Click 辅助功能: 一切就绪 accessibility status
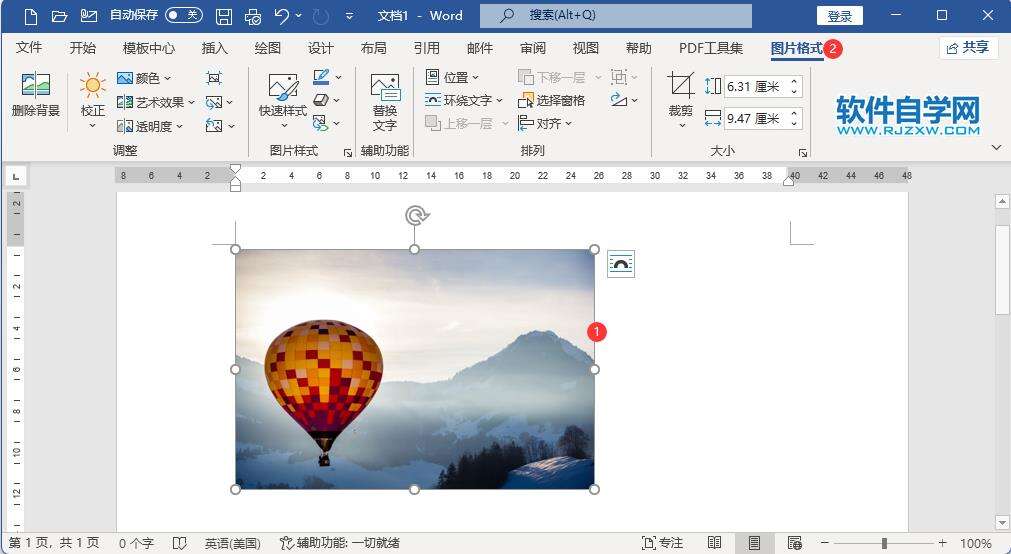This screenshot has height=554, width=1011. point(339,543)
